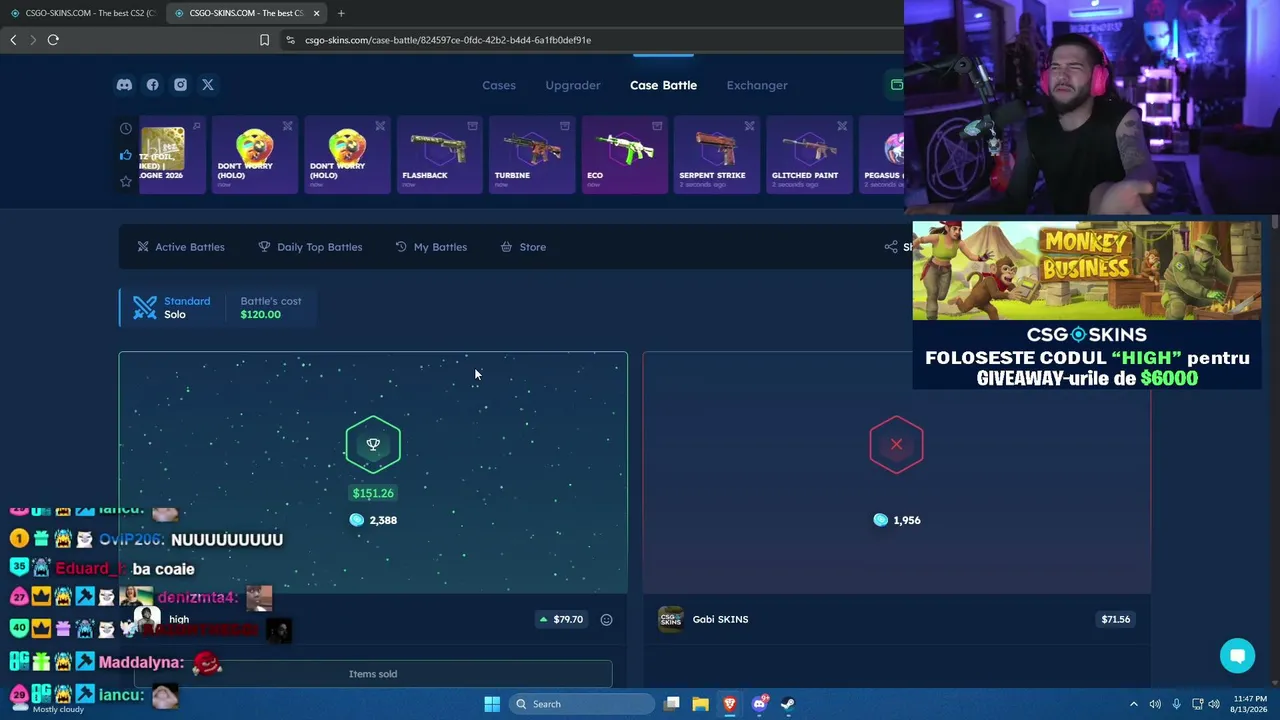
Task: Reload the current page
Action: [53, 40]
